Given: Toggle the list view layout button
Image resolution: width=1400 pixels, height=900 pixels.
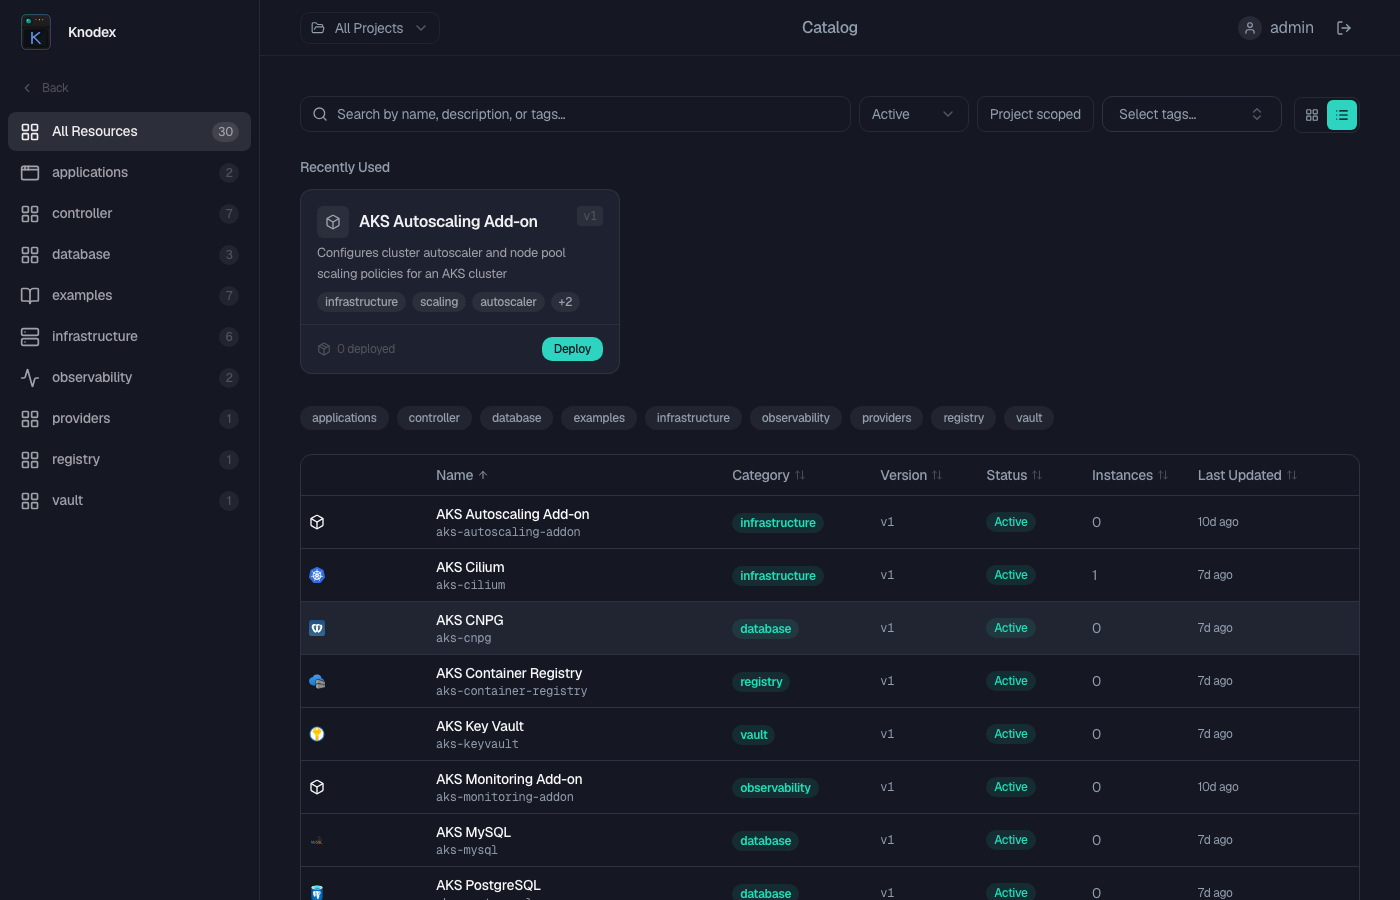Looking at the screenshot, I should pyautogui.click(x=1342, y=114).
